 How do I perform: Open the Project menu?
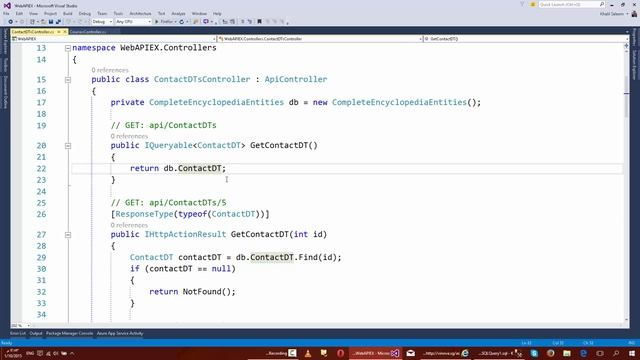pos(51,13)
